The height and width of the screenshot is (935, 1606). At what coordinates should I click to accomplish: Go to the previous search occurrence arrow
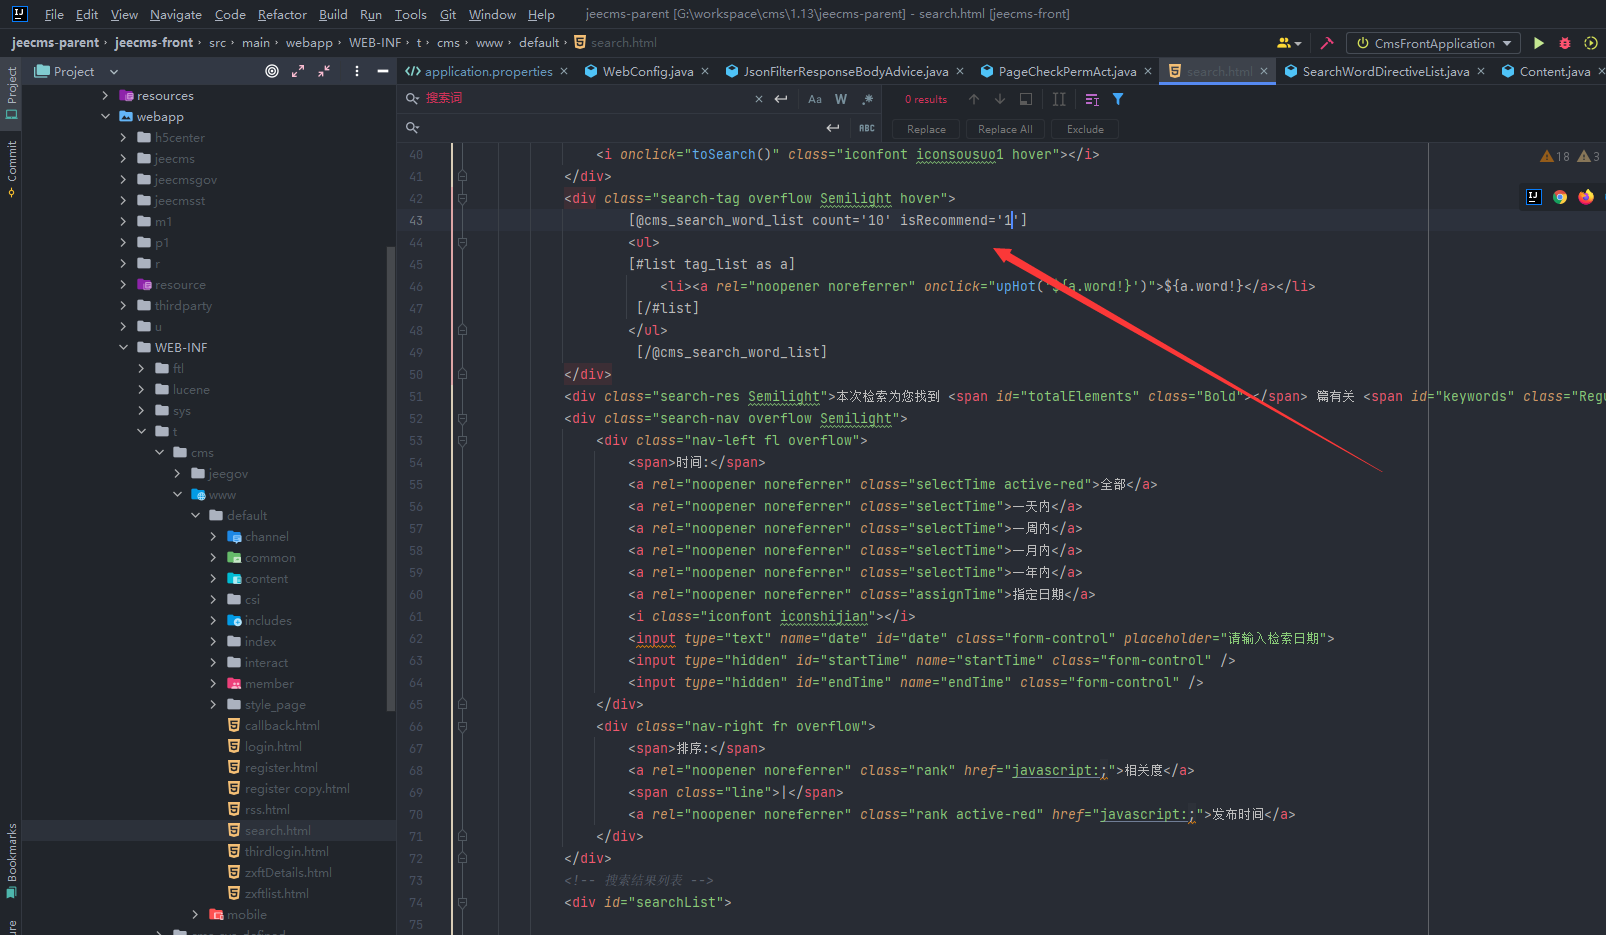pos(973,99)
